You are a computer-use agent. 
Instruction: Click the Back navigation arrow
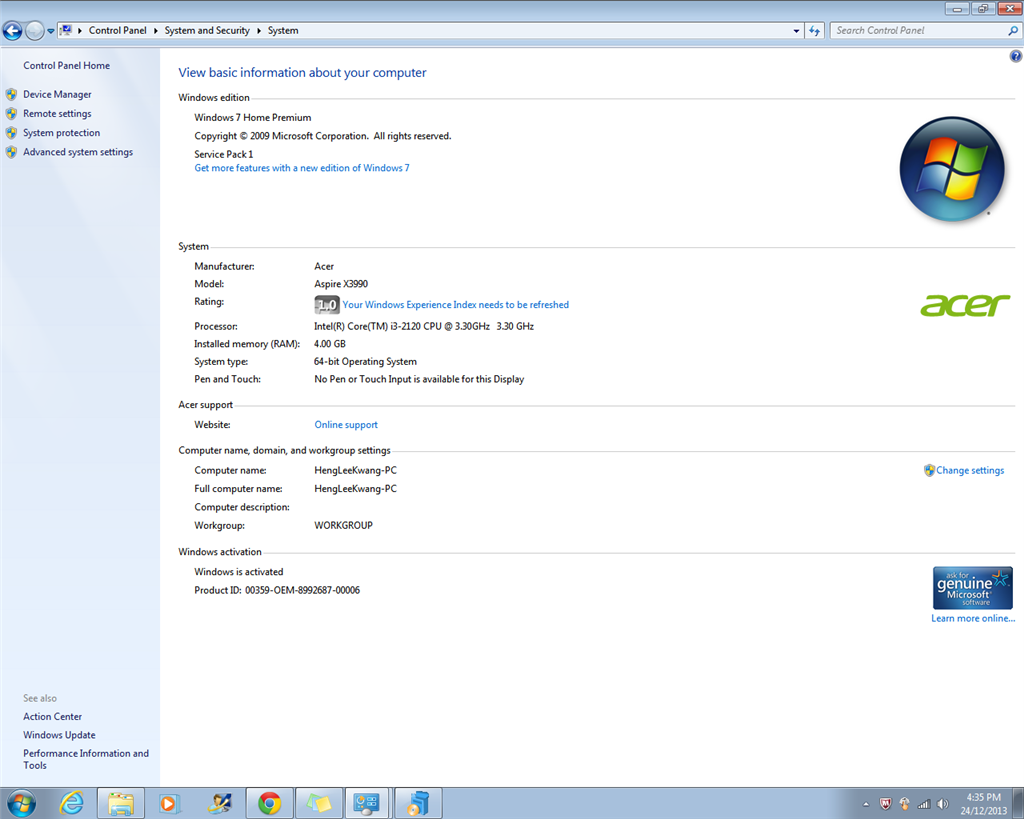pyautogui.click(x=12, y=31)
